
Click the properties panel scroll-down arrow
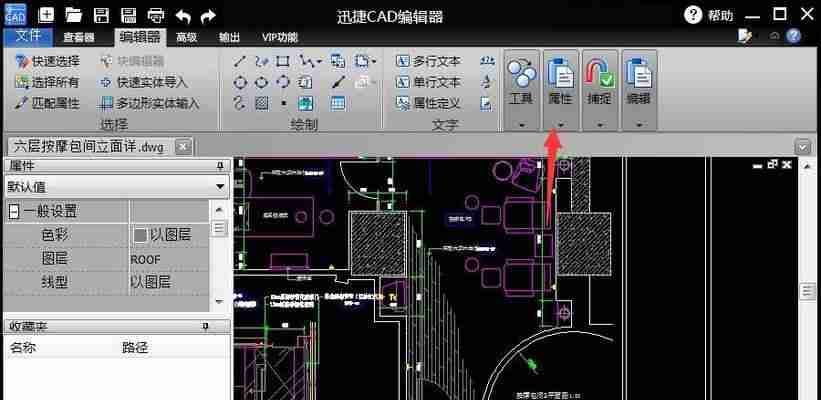pos(219,301)
